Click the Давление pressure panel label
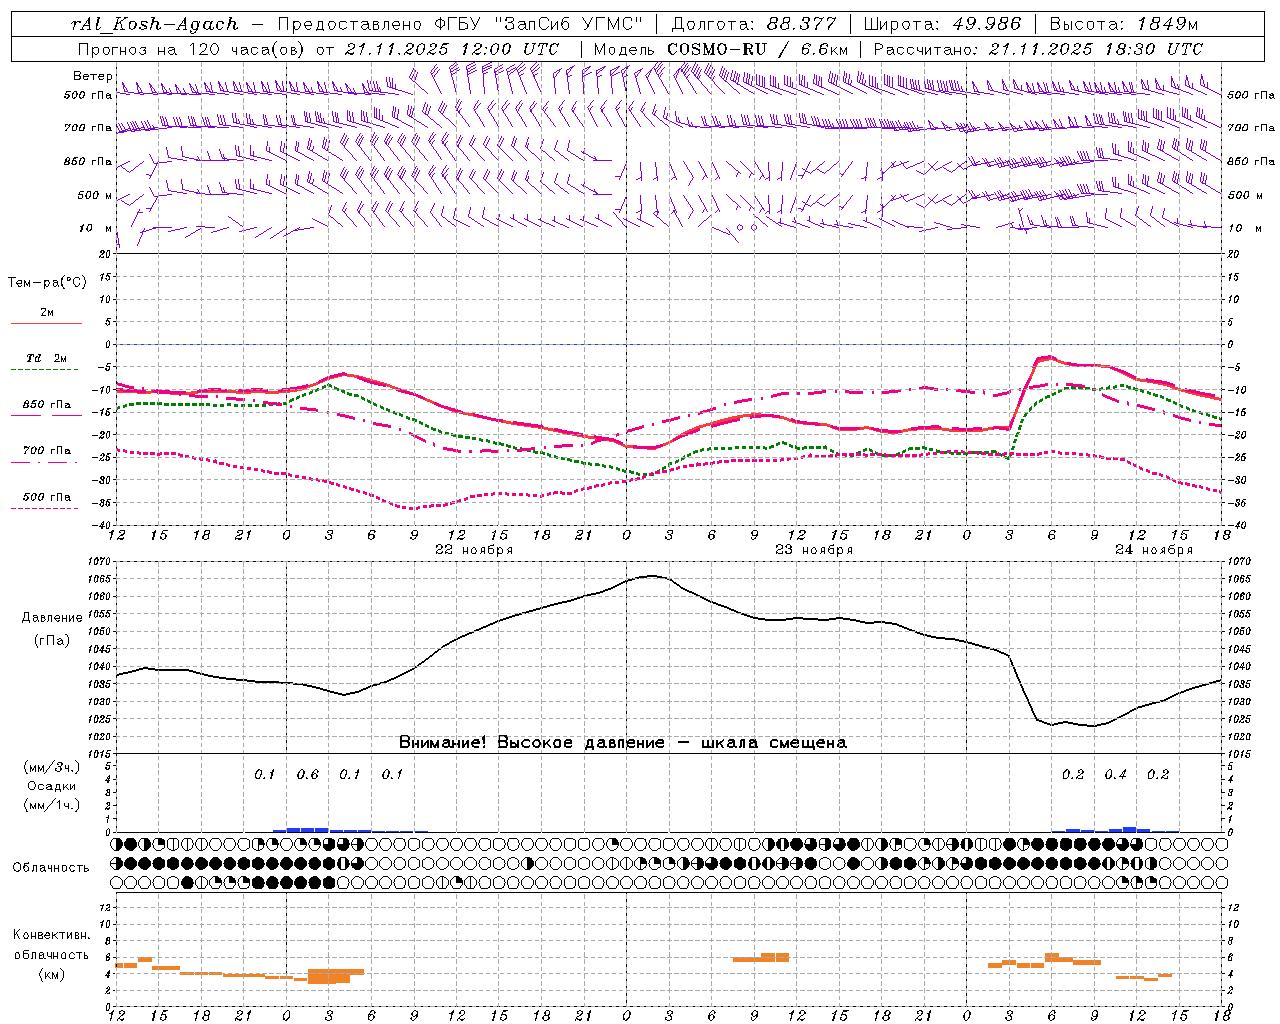1280x1024 pixels. click(x=52, y=618)
